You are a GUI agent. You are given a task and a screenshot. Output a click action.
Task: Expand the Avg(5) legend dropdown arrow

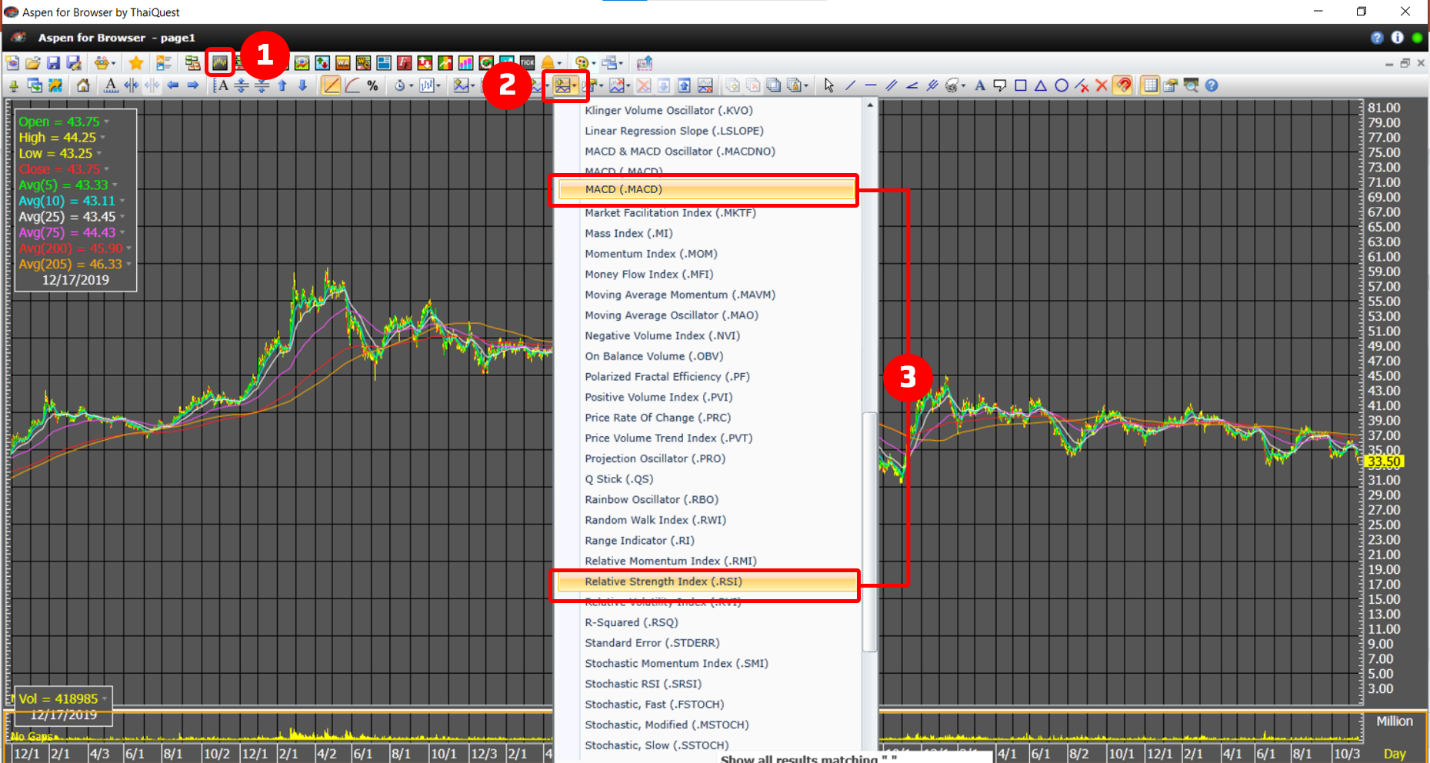[x=115, y=186]
